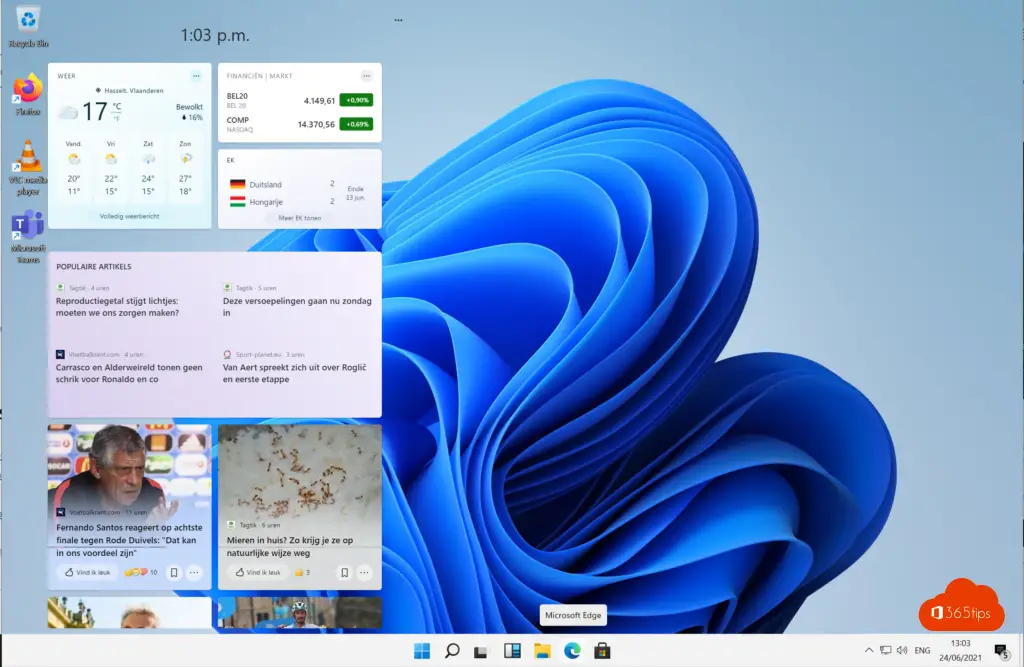Select the Microsoft Teams desktop shortcut
1024x667 pixels.
[x=28, y=236]
